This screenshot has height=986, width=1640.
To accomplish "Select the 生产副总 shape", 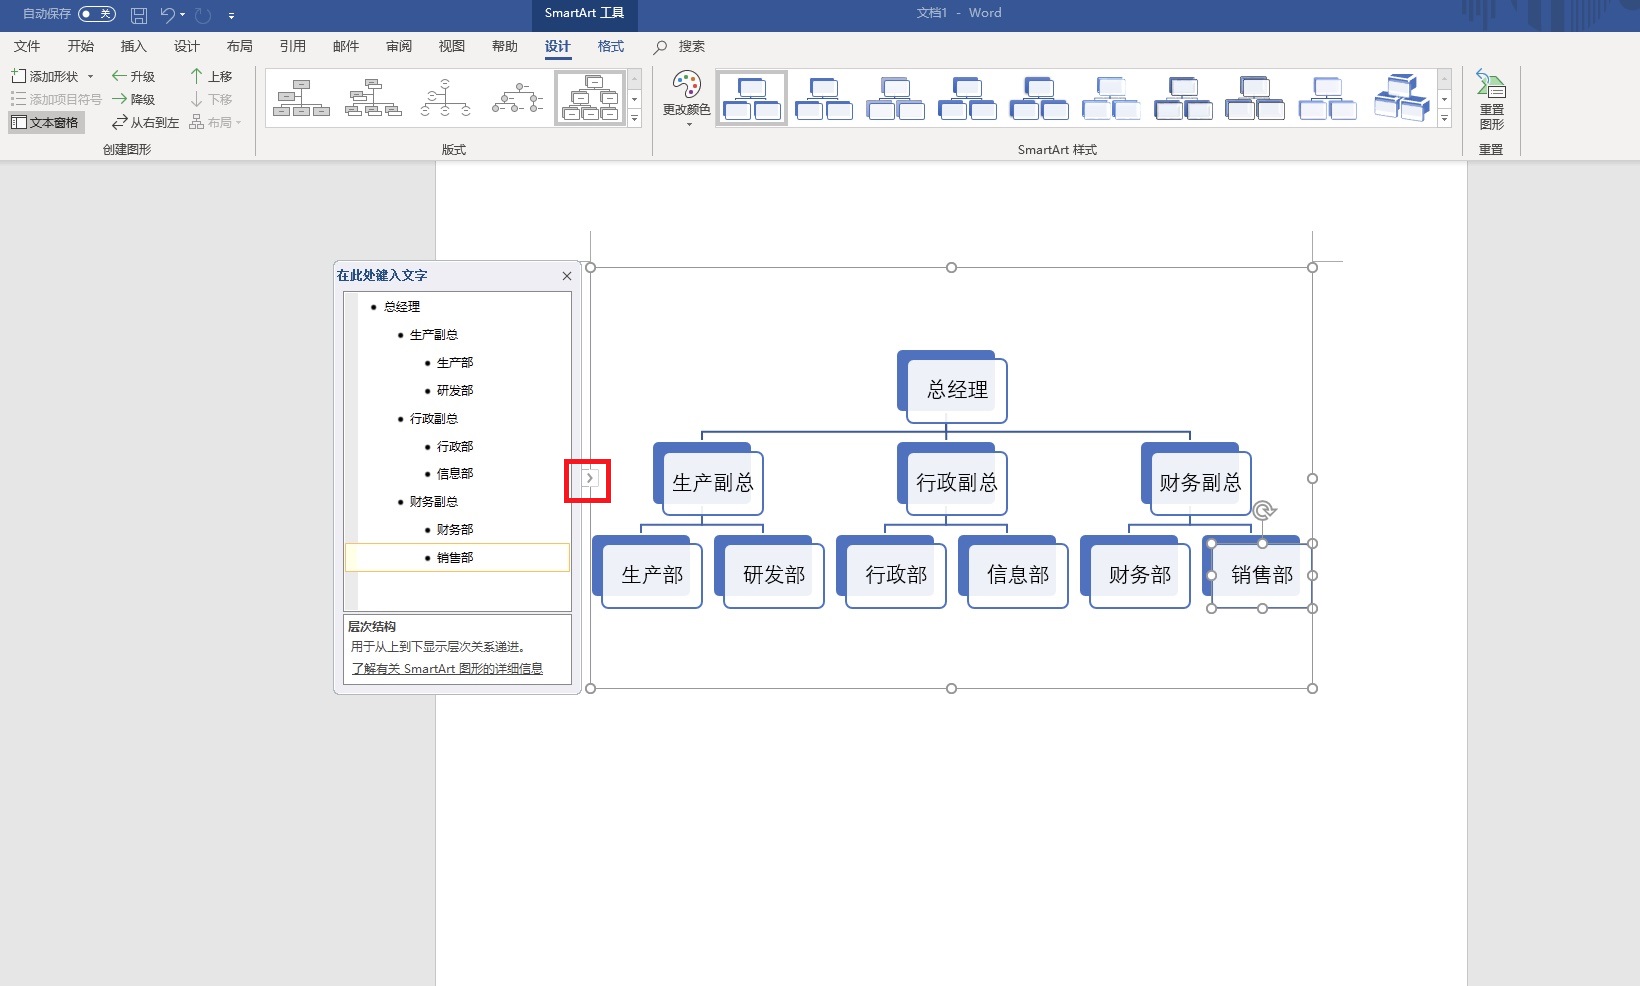I will [x=712, y=483].
